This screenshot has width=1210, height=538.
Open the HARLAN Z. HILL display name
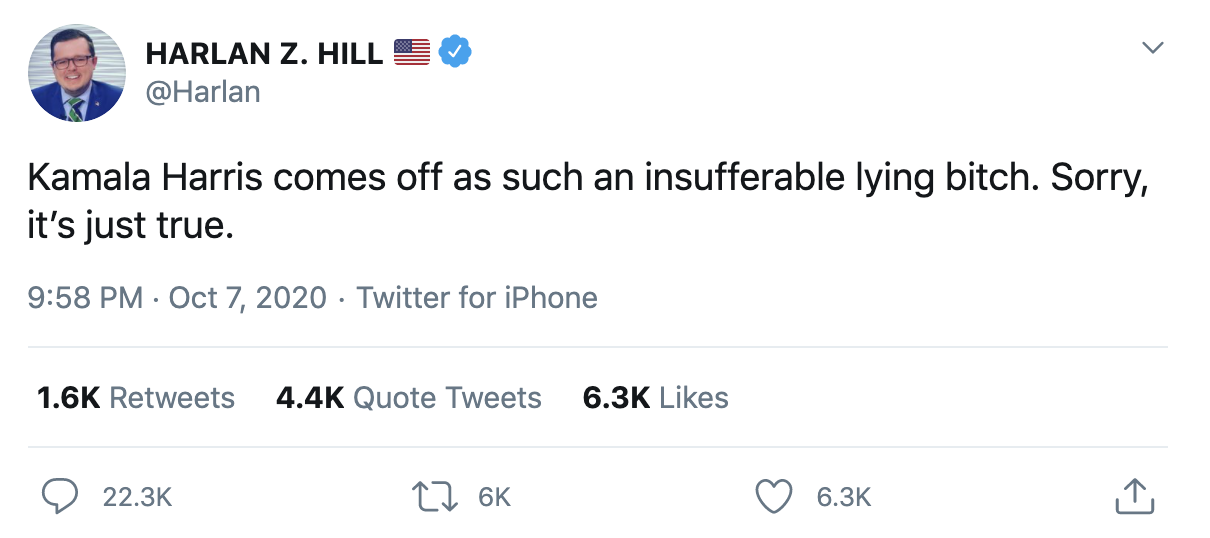click(264, 53)
